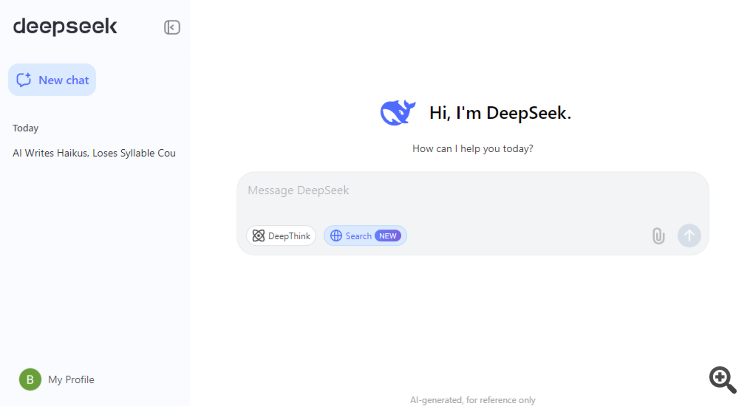Toggle DeepThink mode
The image size is (750, 406).
[x=281, y=236]
